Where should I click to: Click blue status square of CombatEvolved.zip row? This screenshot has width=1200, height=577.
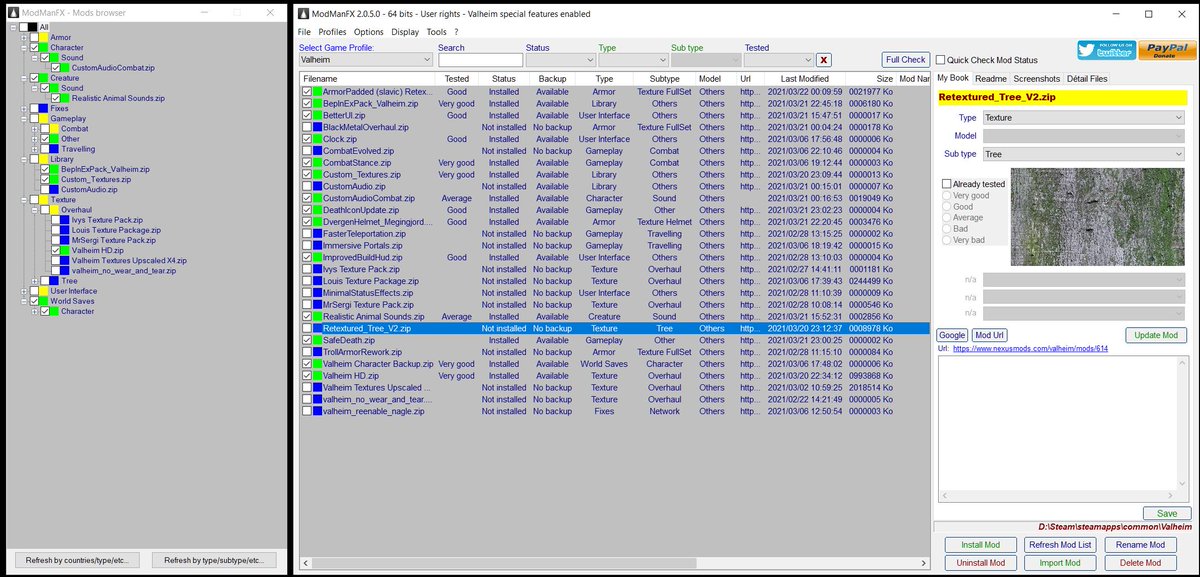(x=318, y=151)
